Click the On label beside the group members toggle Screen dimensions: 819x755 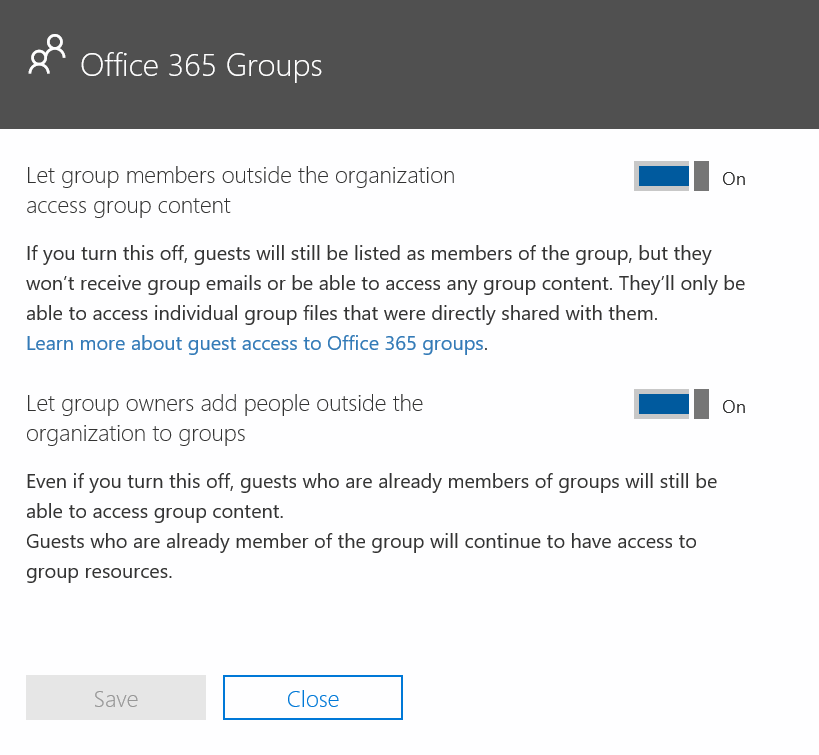[733, 179]
